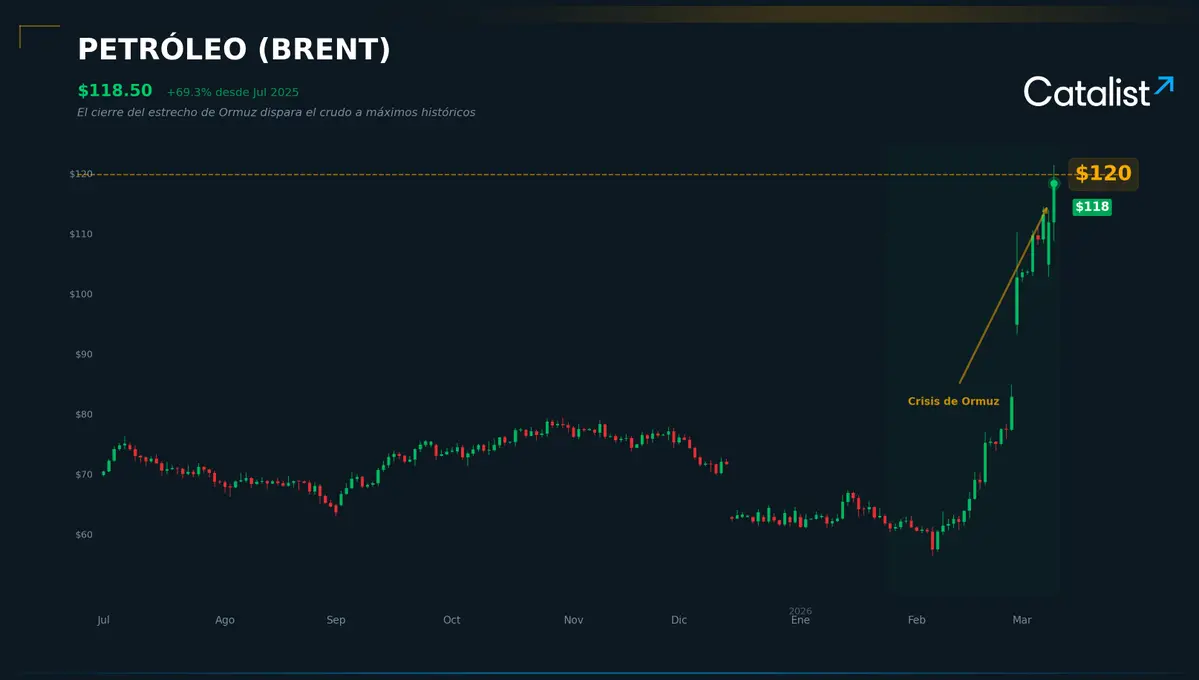The height and width of the screenshot is (680, 1199).
Task: Click the Catalist logo
Action: 1098,91
